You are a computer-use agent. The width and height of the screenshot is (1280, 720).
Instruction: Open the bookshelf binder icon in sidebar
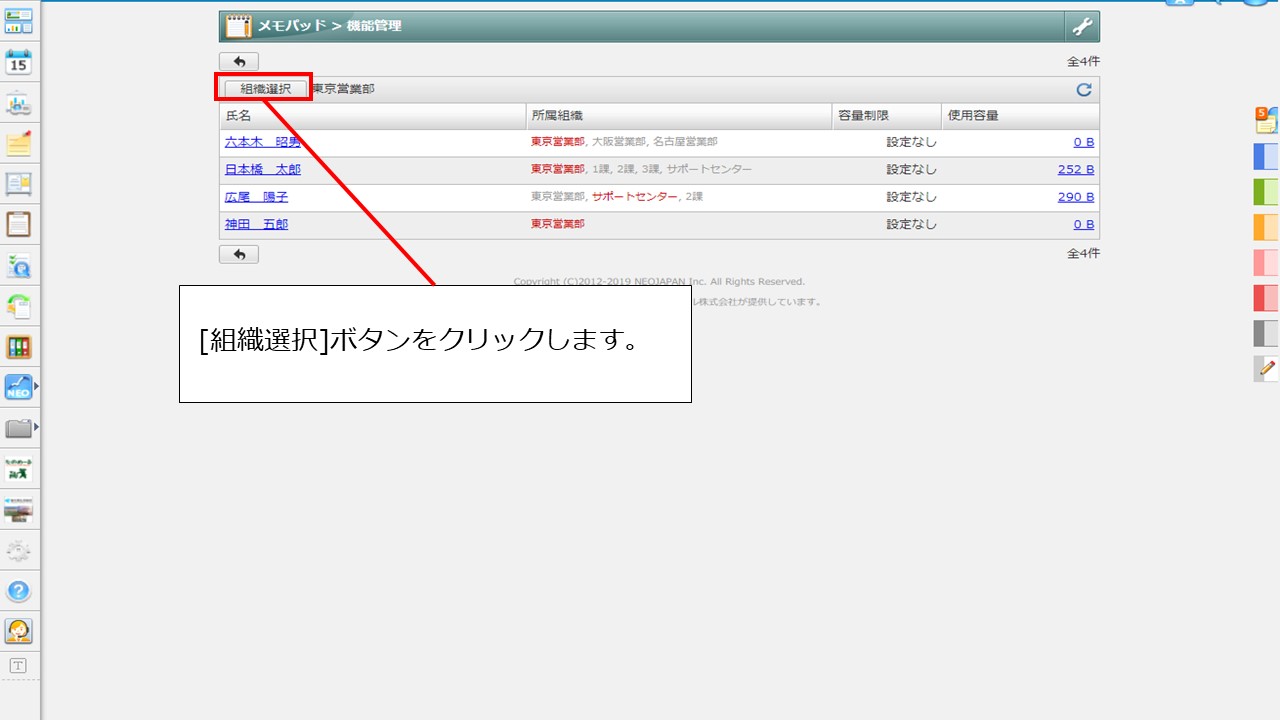(19, 347)
